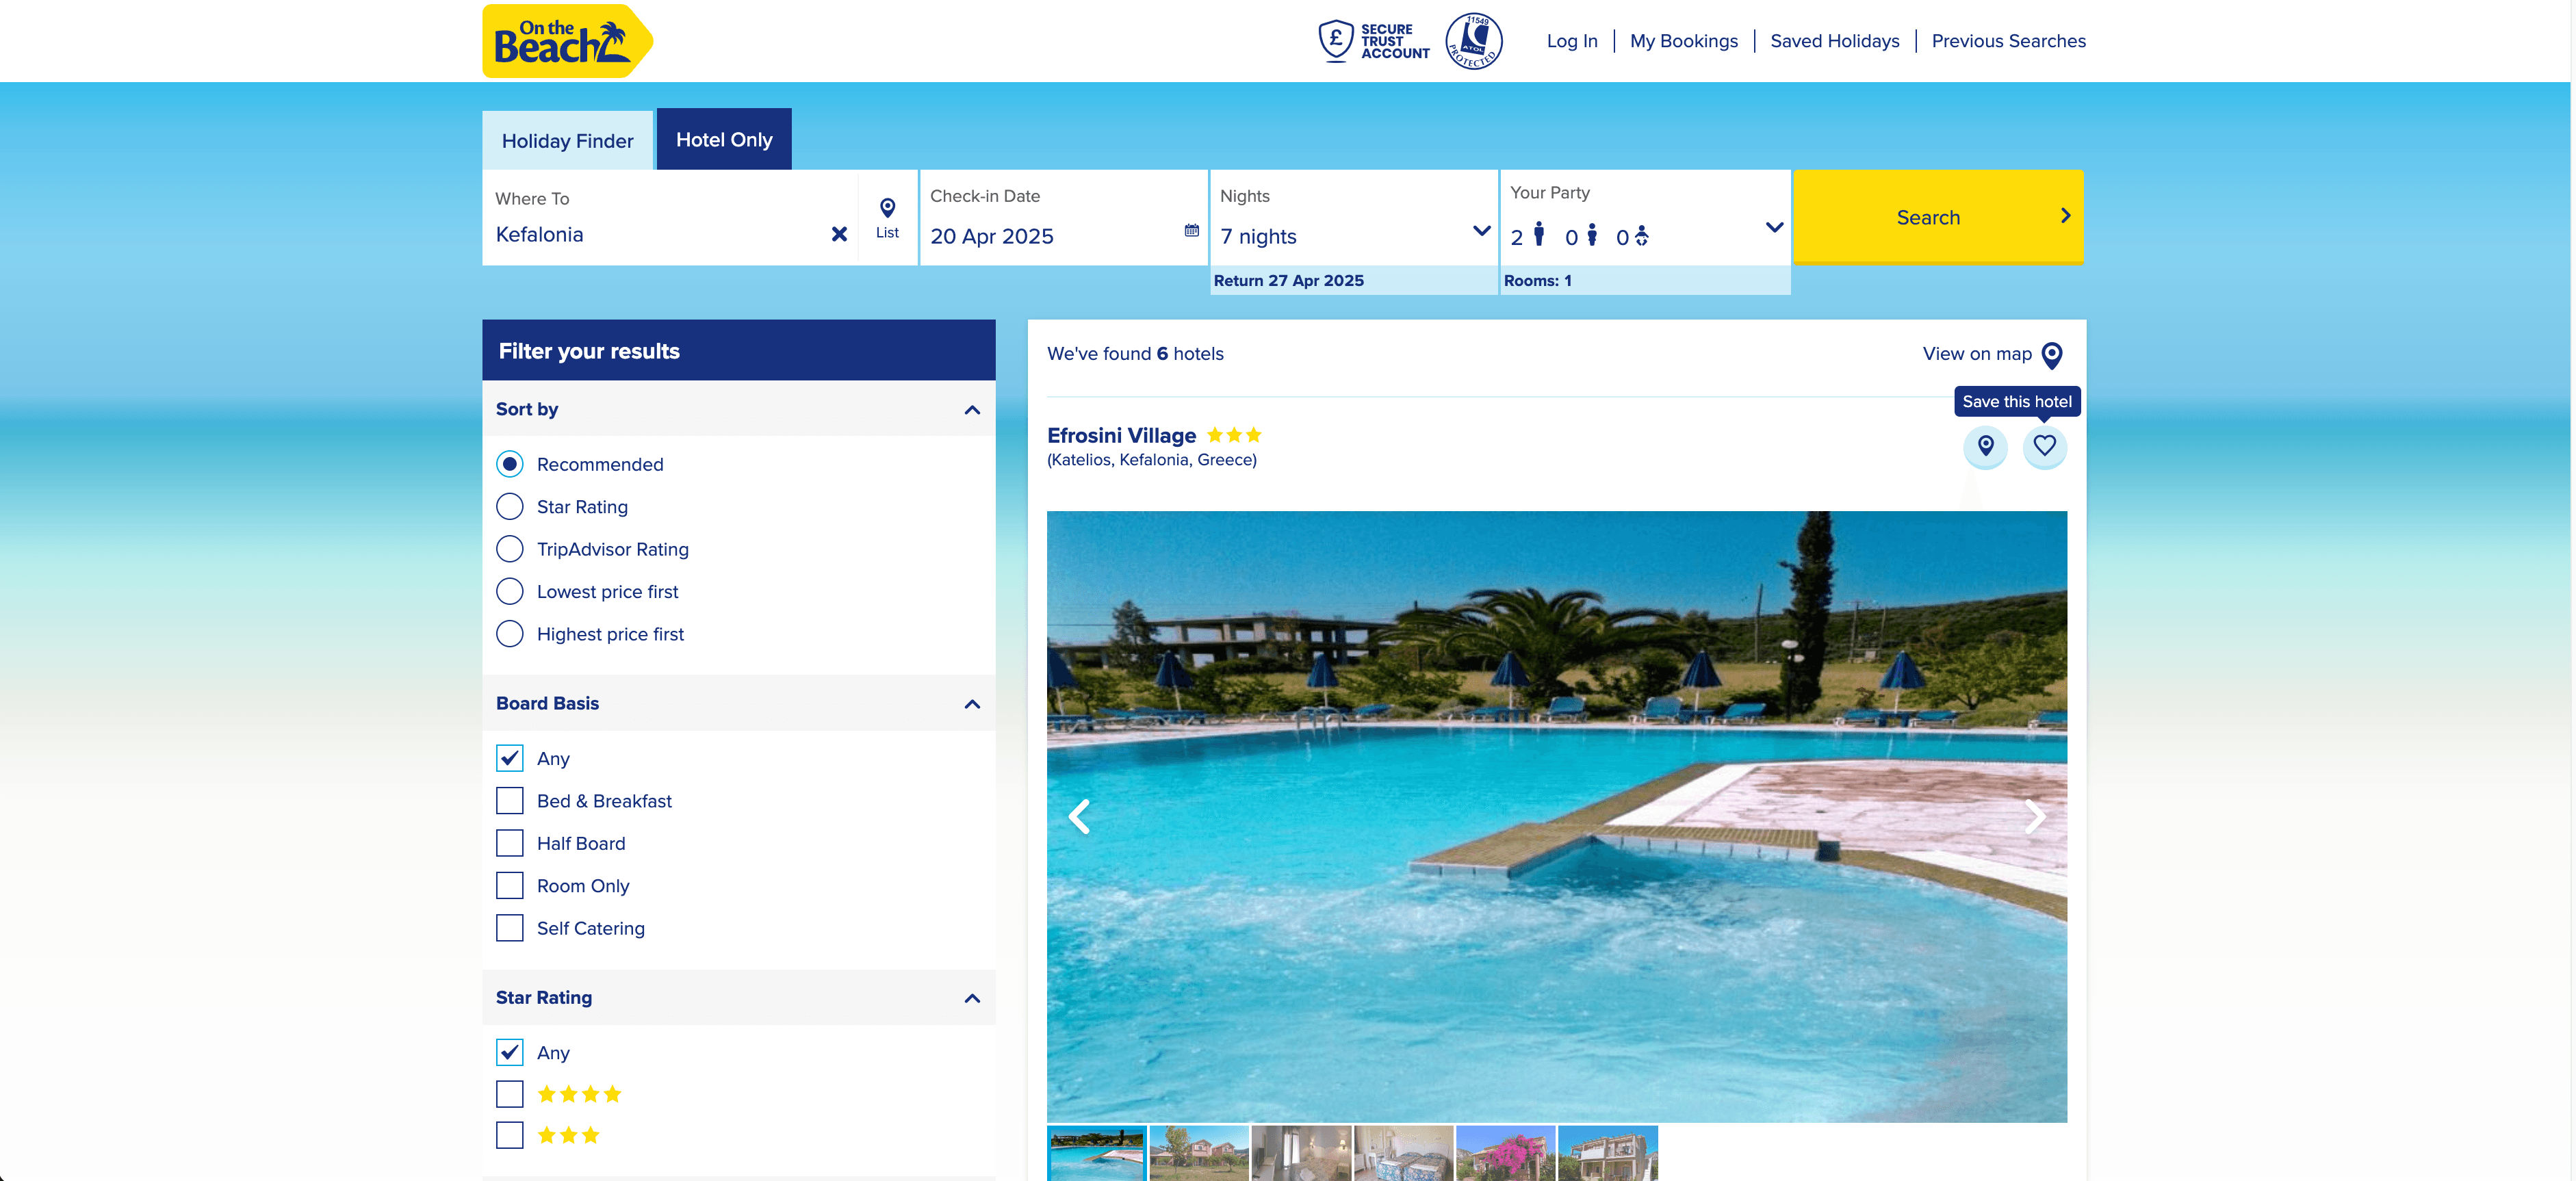
Task: Show Efrosini Village location with the pin icon
Action: pyautogui.click(x=1985, y=446)
